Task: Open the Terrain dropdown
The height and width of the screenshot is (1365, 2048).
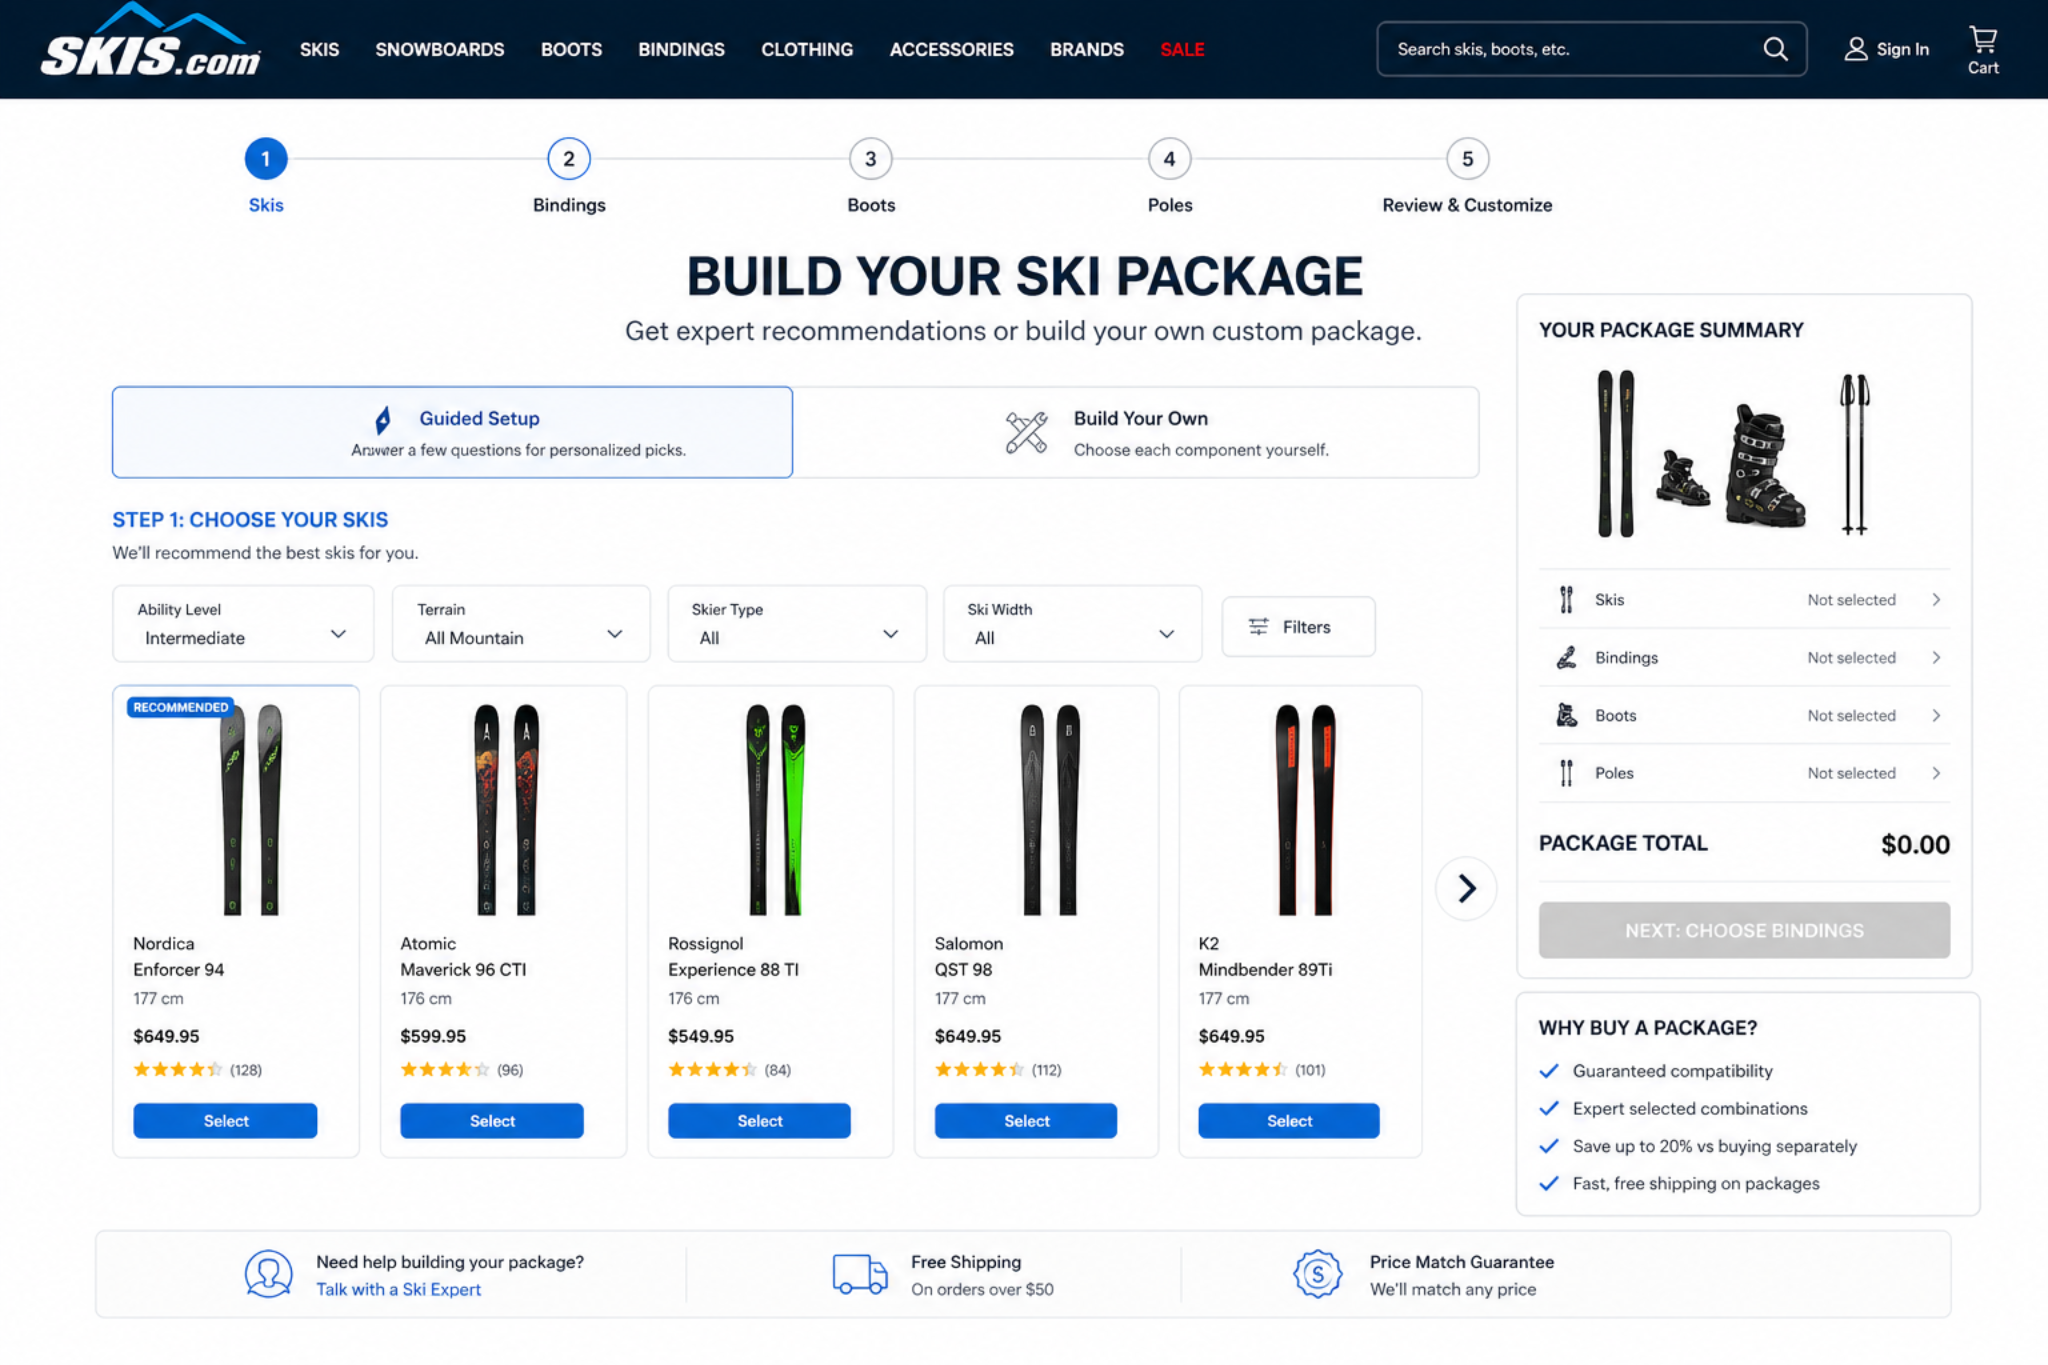Action: [x=520, y=623]
